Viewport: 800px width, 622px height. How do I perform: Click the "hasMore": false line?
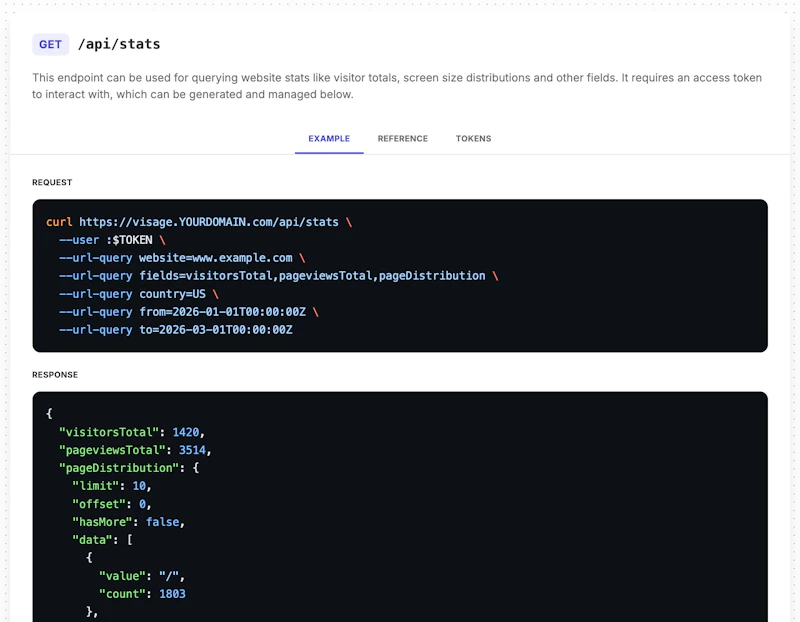[129, 522]
